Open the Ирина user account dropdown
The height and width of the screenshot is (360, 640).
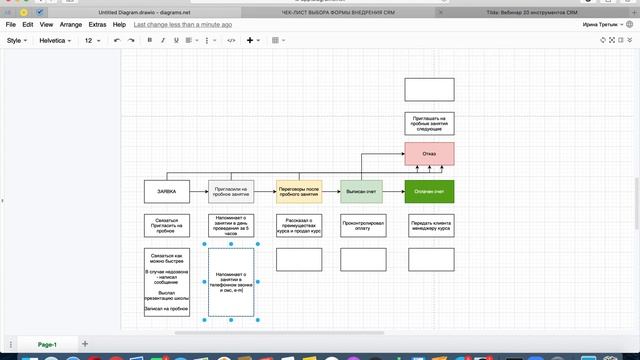tap(603, 24)
